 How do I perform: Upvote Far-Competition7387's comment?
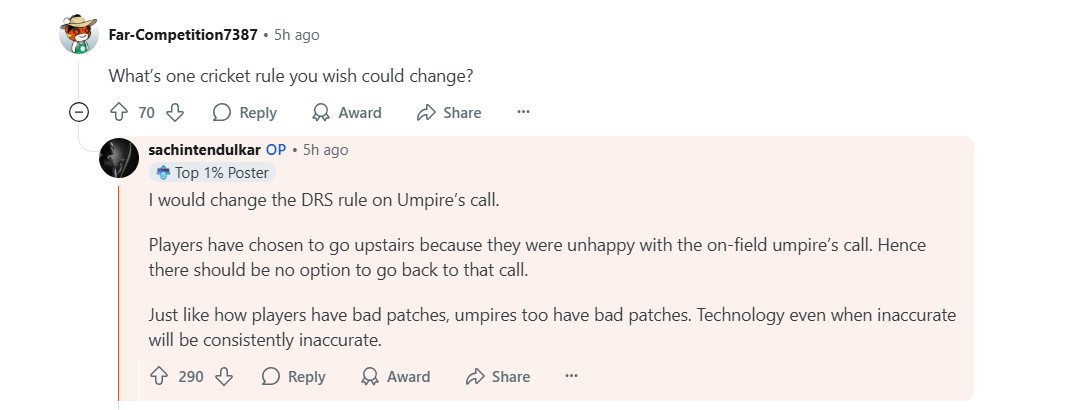pos(118,113)
